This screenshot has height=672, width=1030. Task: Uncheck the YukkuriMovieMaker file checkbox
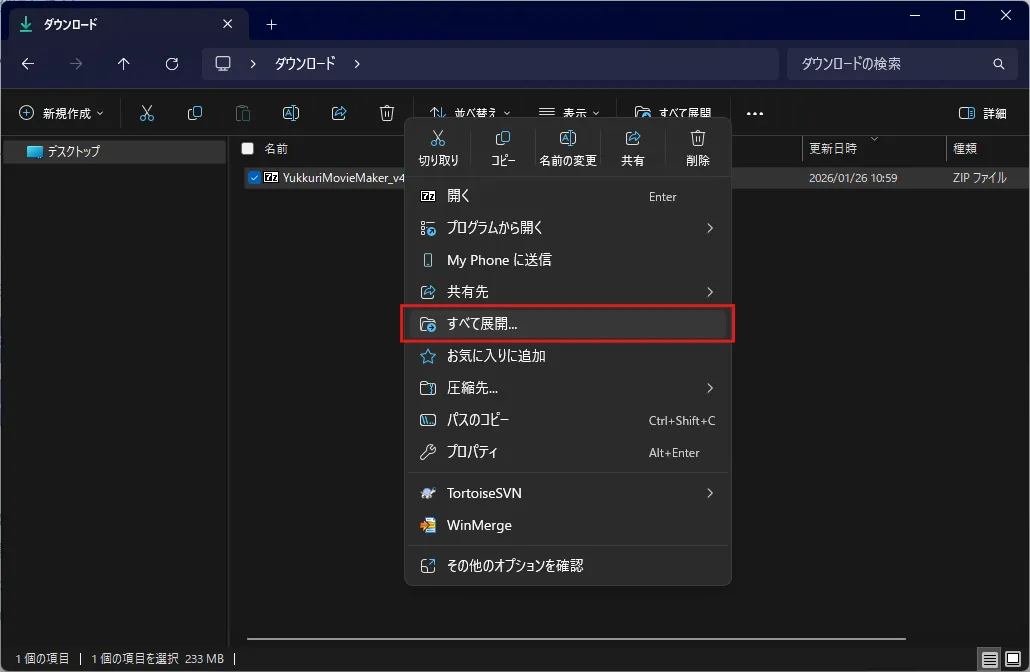(254, 177)
